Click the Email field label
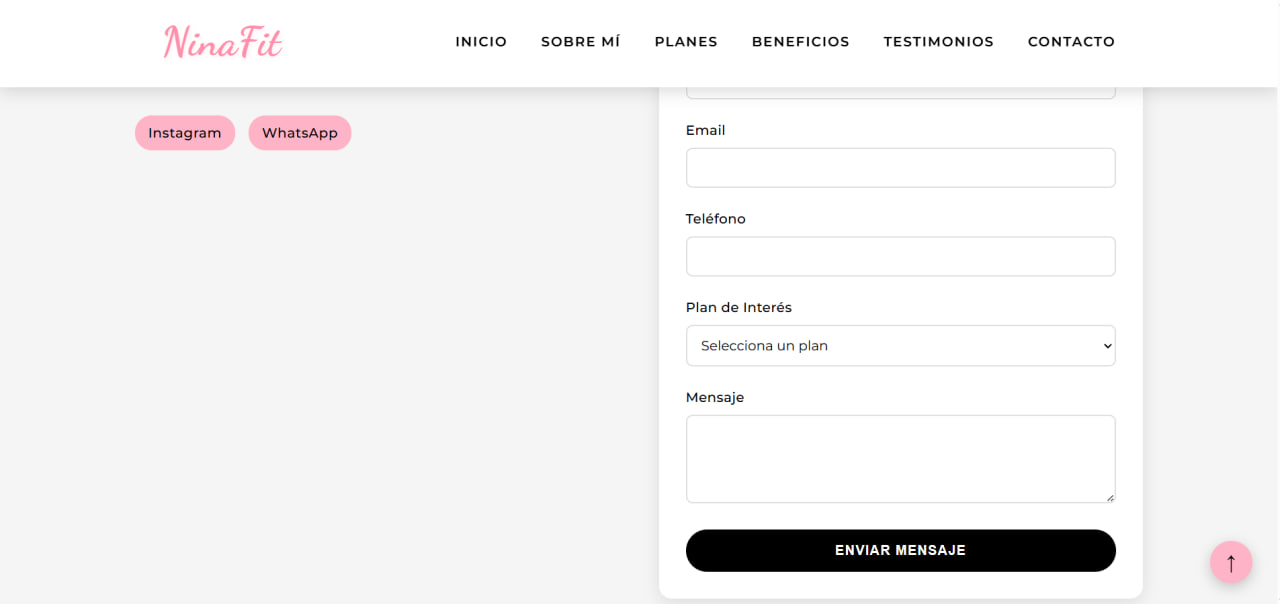1280x604 pixels. coord(706,130)
